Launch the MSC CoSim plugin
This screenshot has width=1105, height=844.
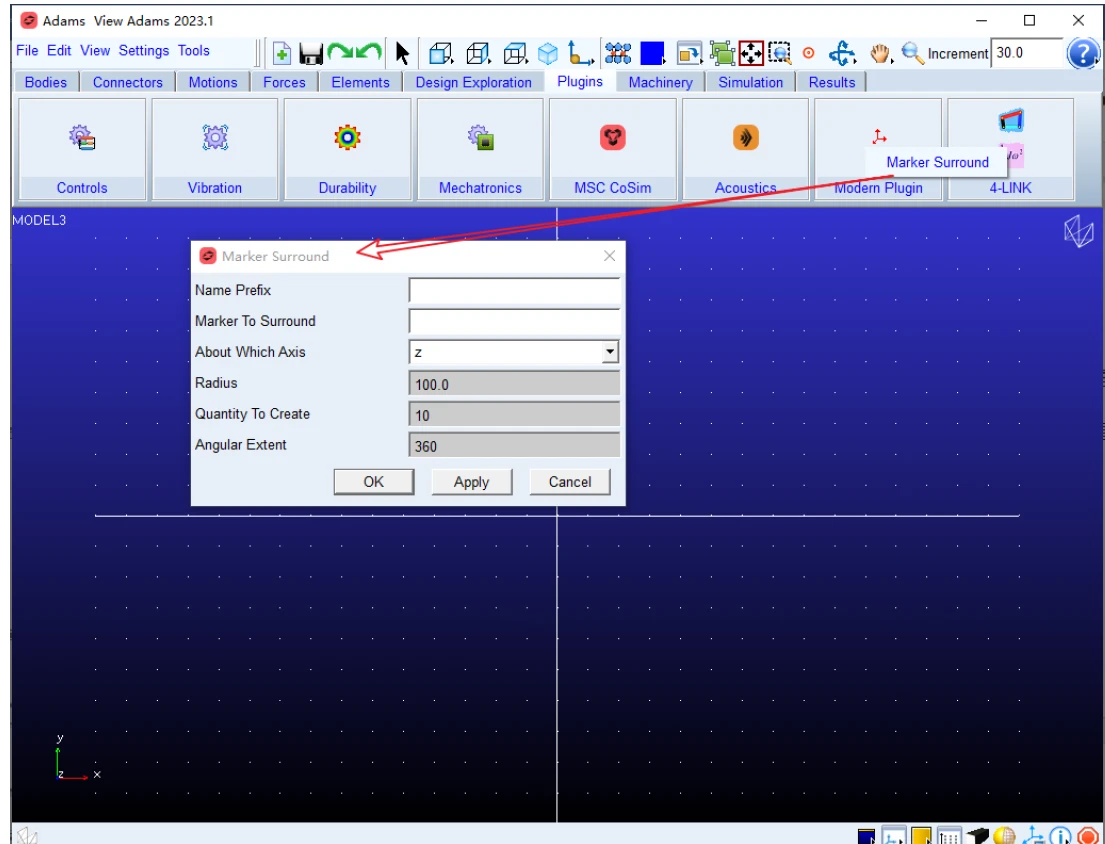612,149
